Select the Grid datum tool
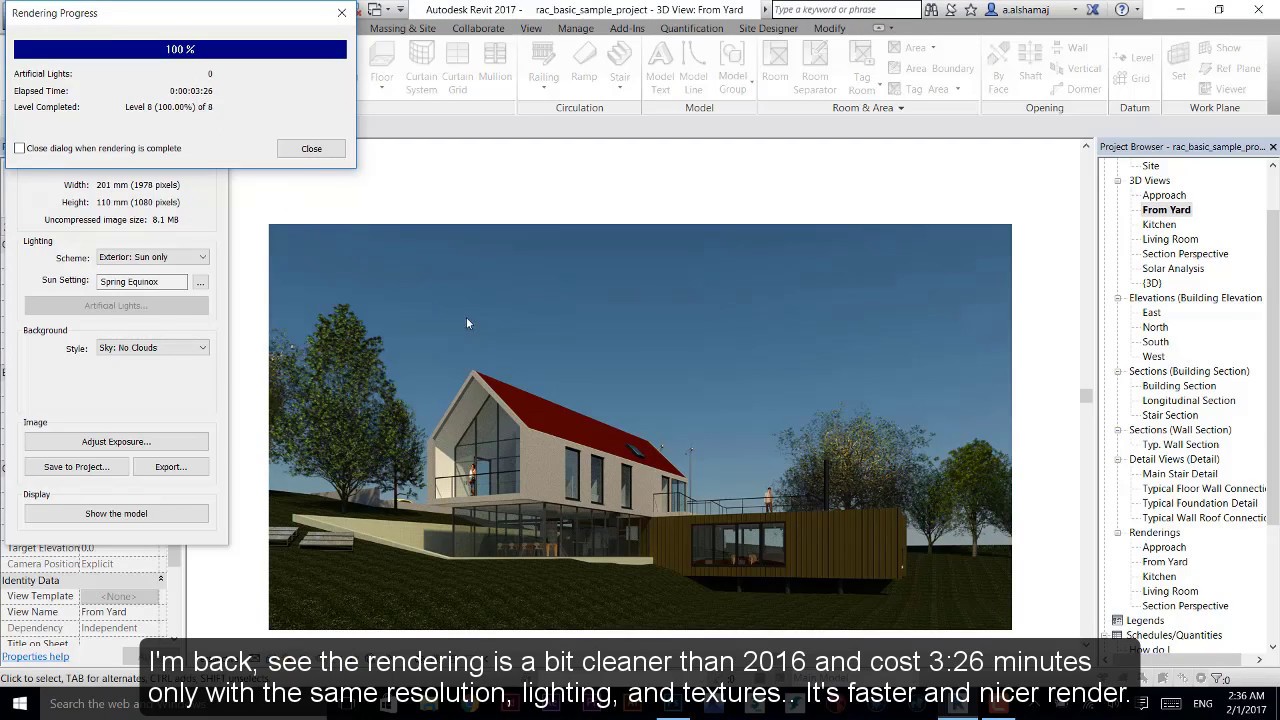Viewport: 1280px width, 720px height. coord(1131,78)
